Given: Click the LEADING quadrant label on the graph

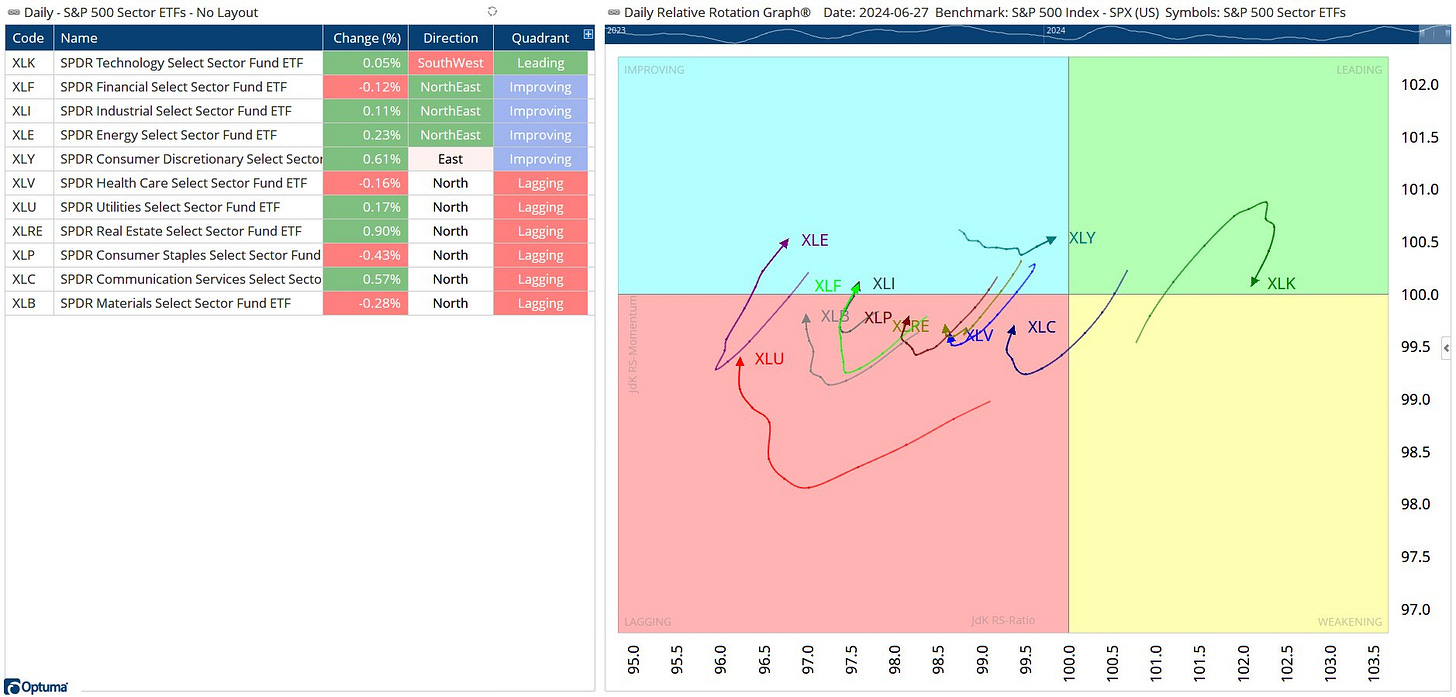Looking at the screenshot, I should 1359,70.
